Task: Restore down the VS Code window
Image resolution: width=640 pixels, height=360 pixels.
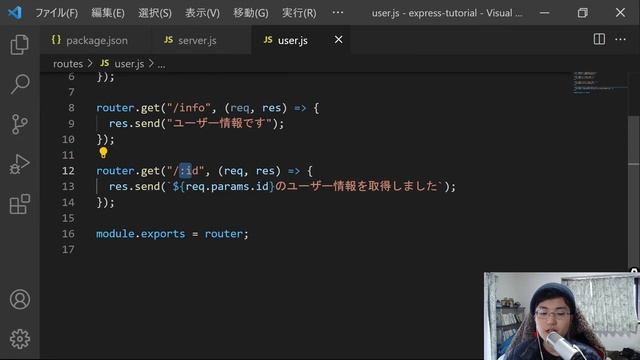Action: point(582,13)
